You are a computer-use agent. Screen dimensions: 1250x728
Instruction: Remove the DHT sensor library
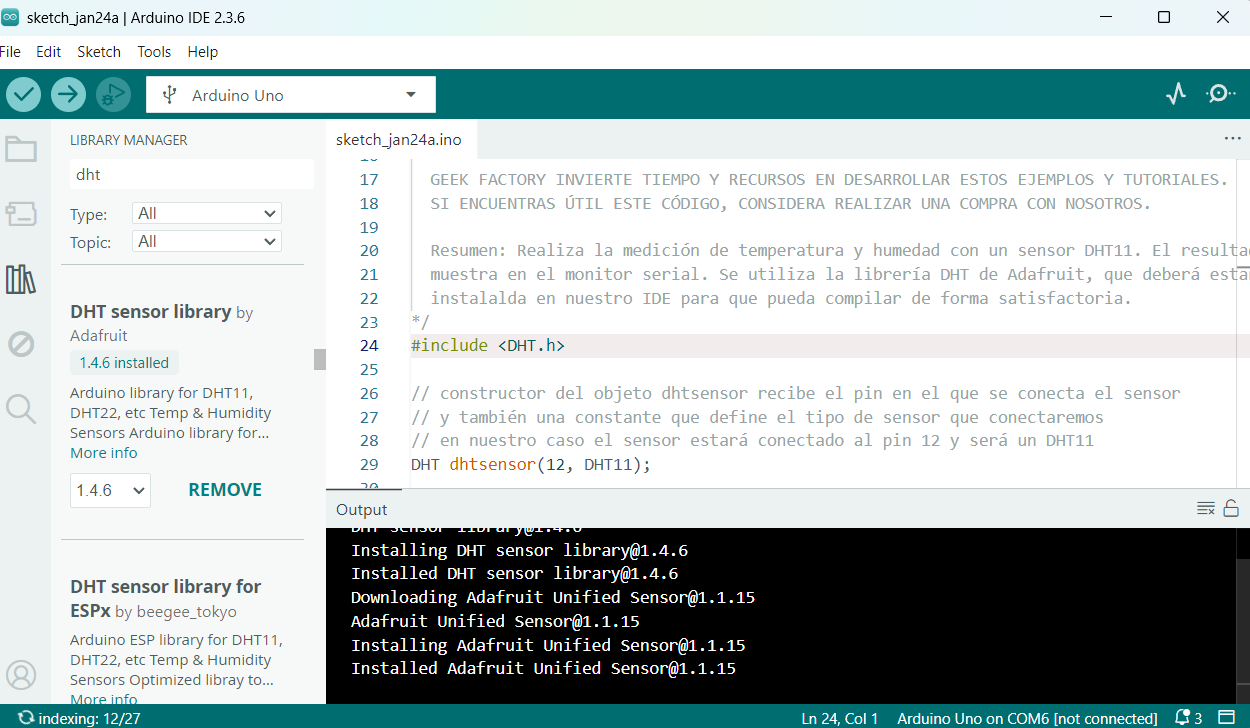225,490
